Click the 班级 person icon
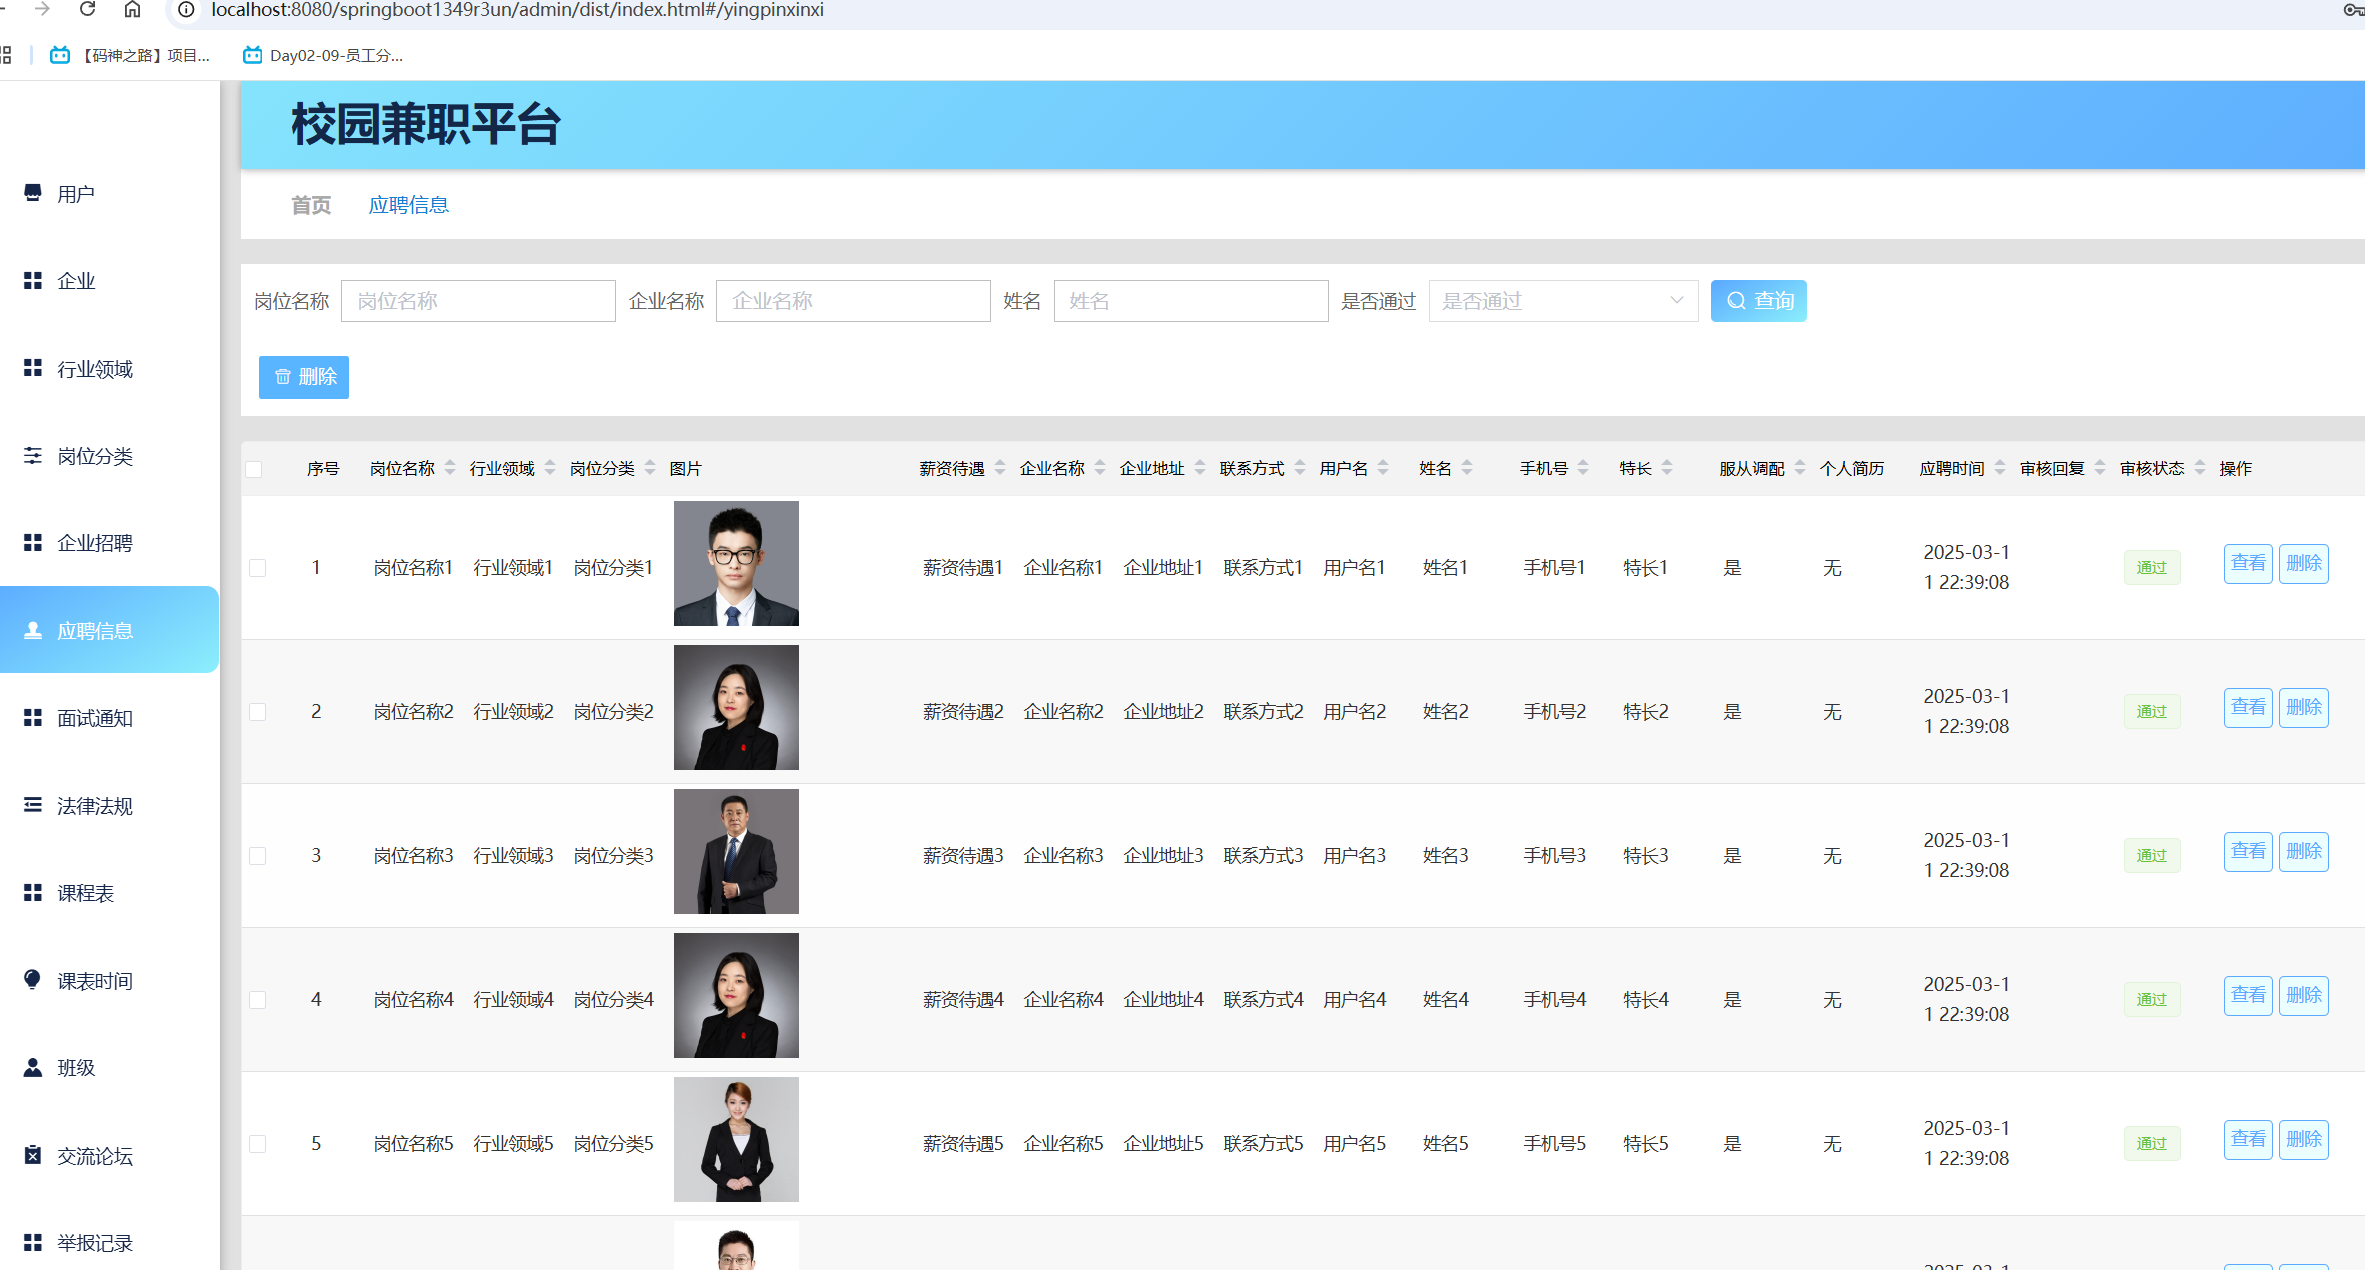Screen dimensions: 2365x1270 33,1067
